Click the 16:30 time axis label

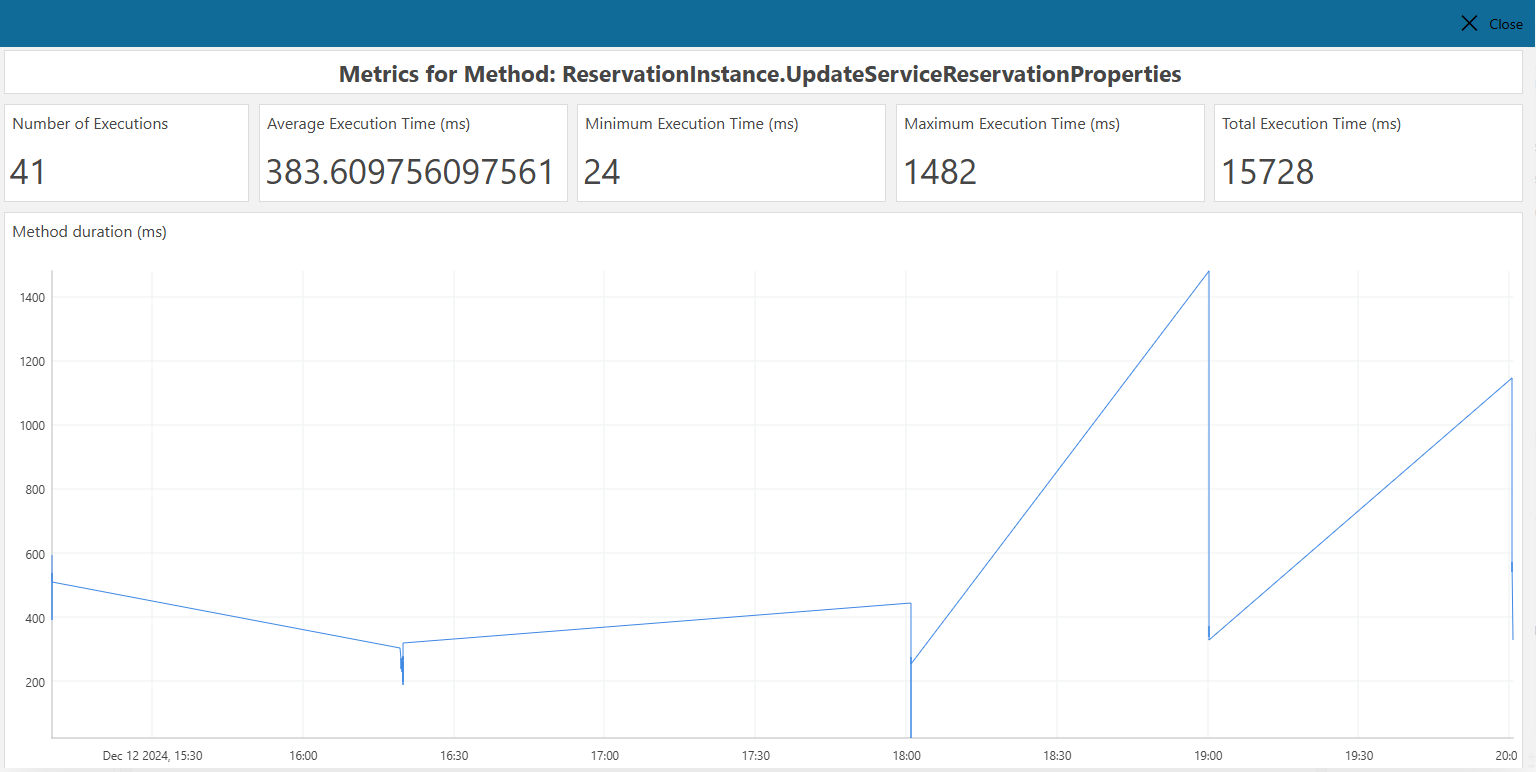coord(454,756)
